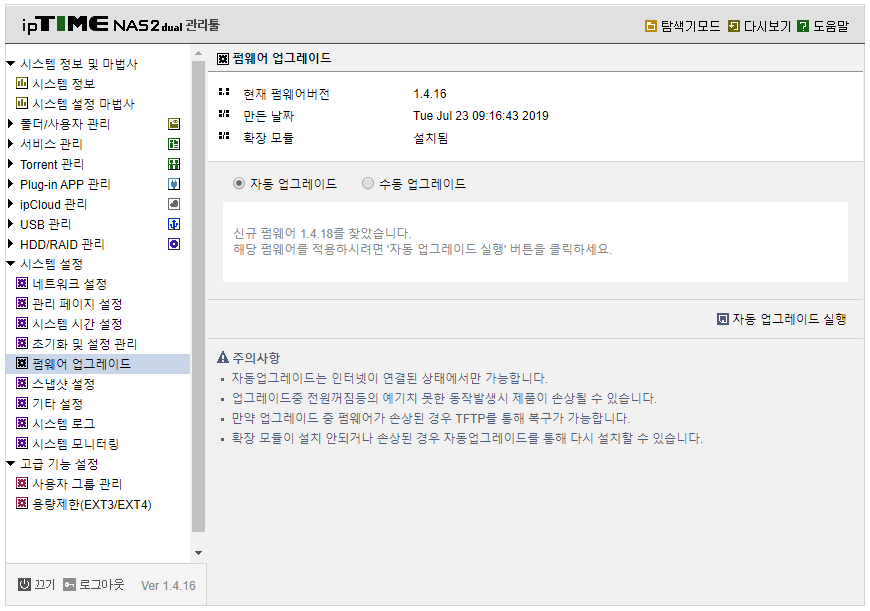Click the 도움말 help question mark icon

[x=803, y=26]
